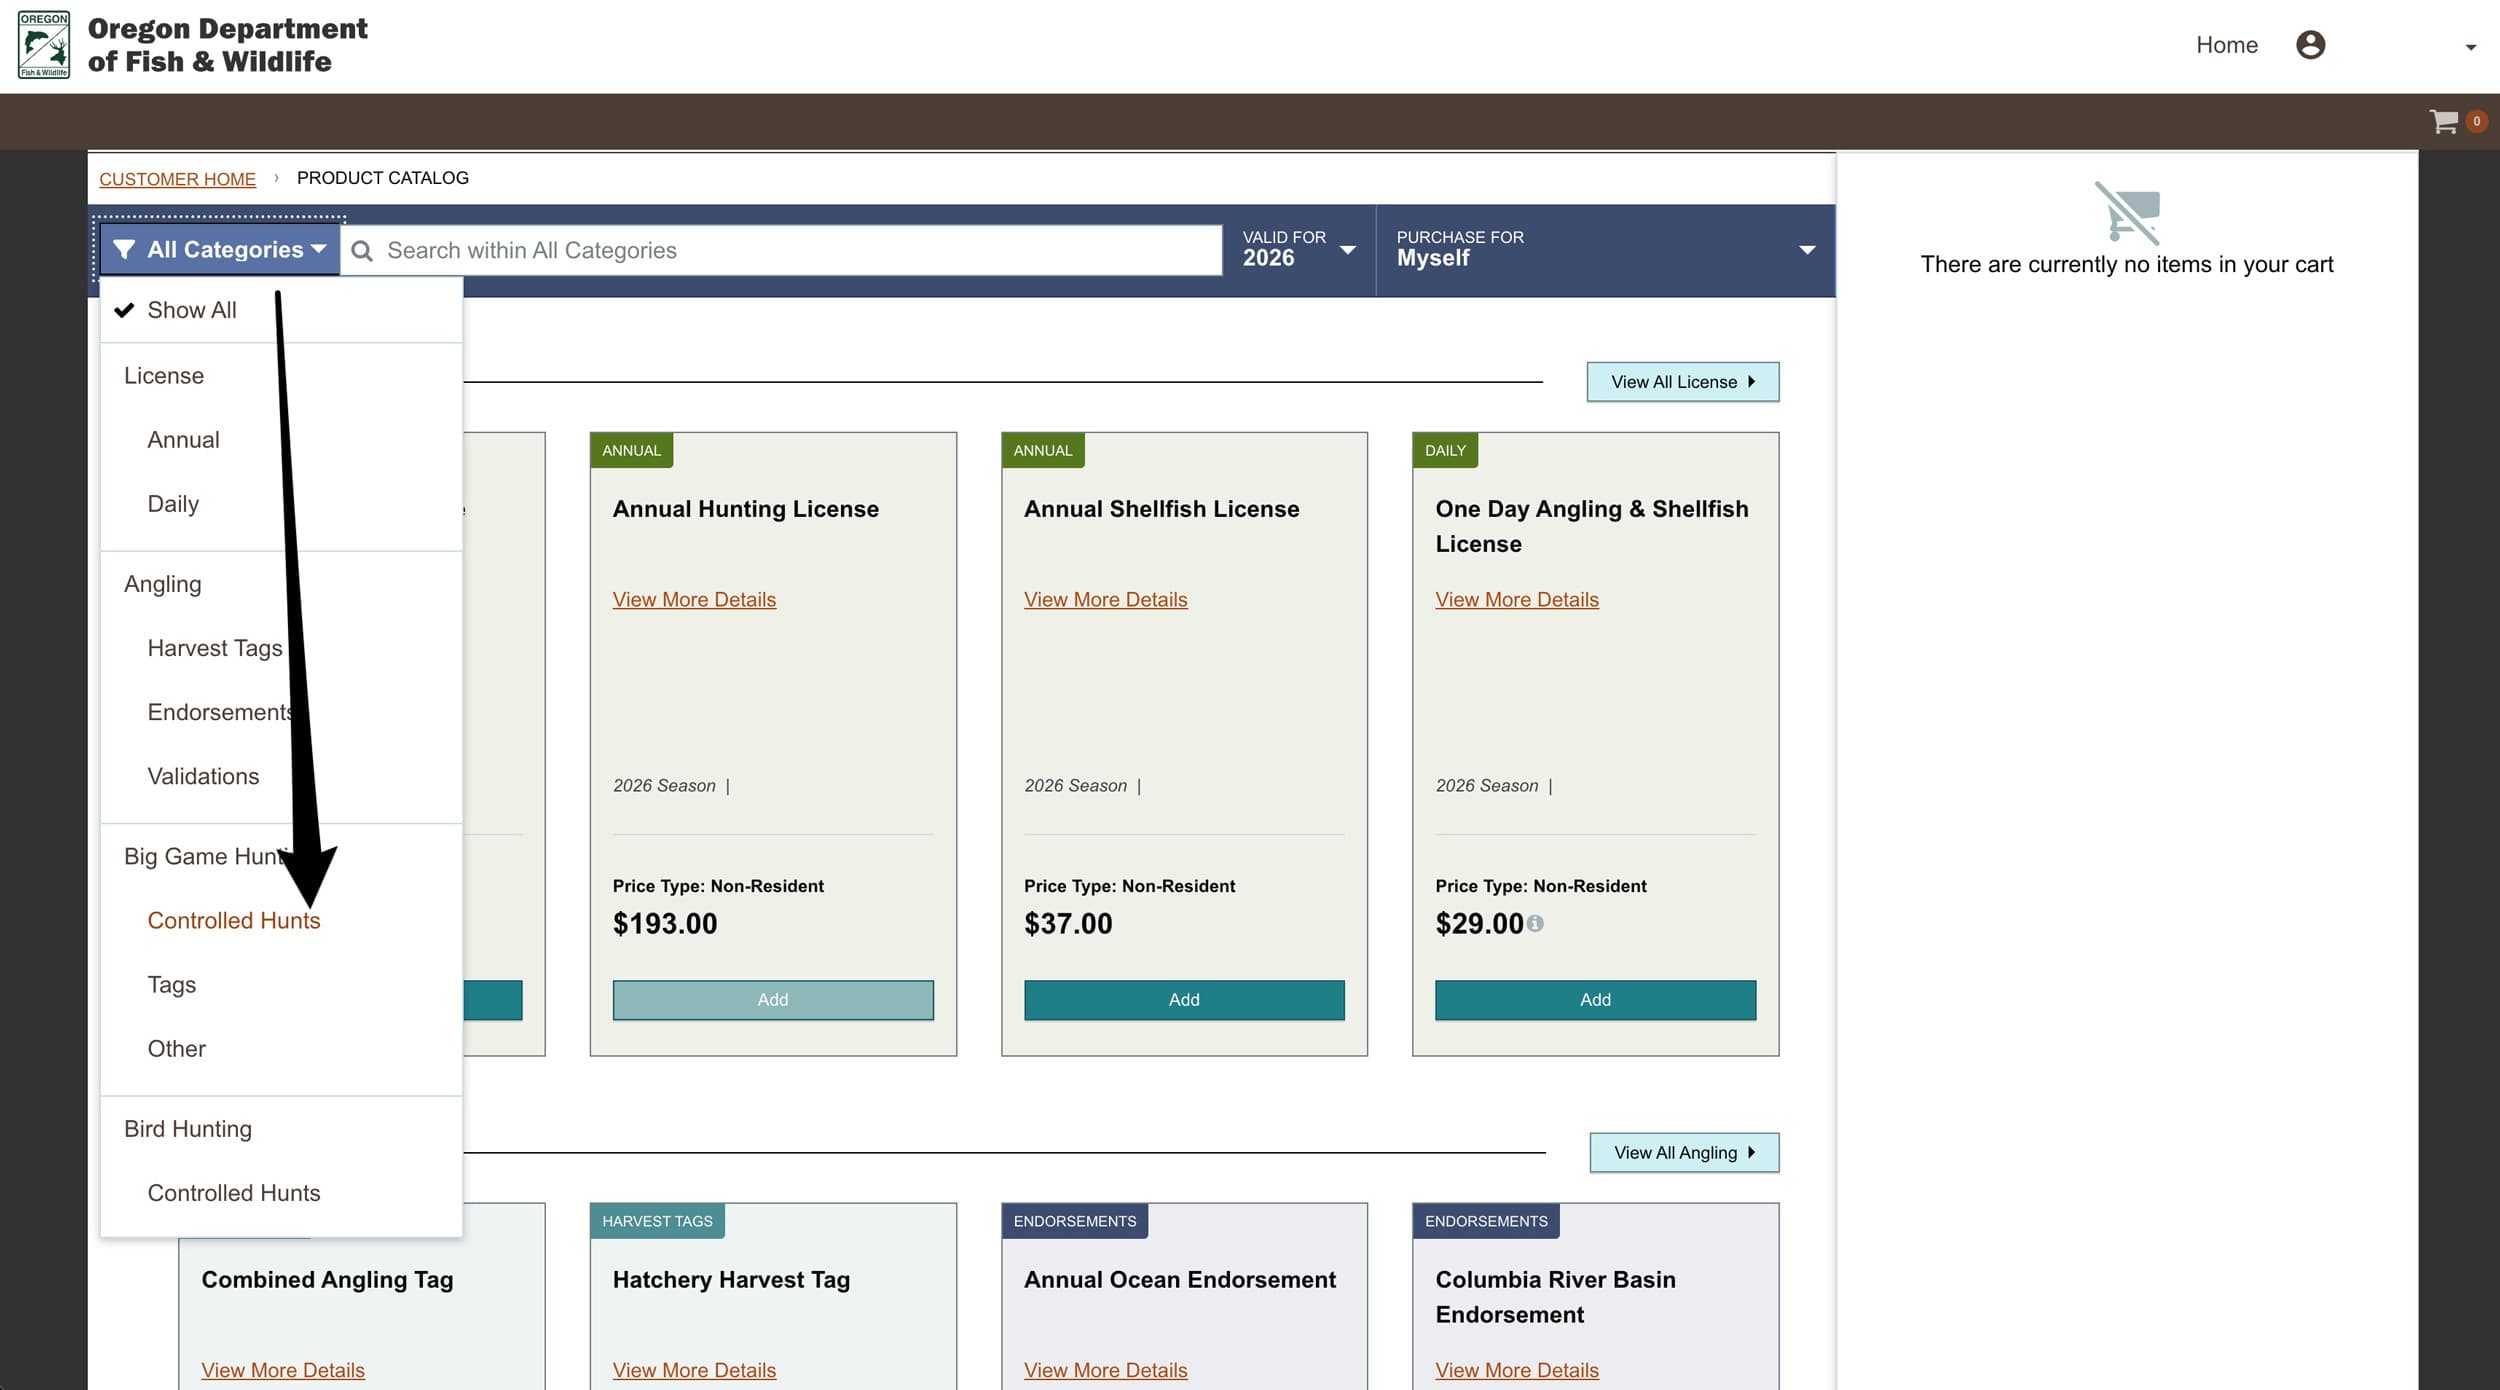Expand the account dropdown caret
This screenshot has height=1390, width=2500.
point(2470,47)
